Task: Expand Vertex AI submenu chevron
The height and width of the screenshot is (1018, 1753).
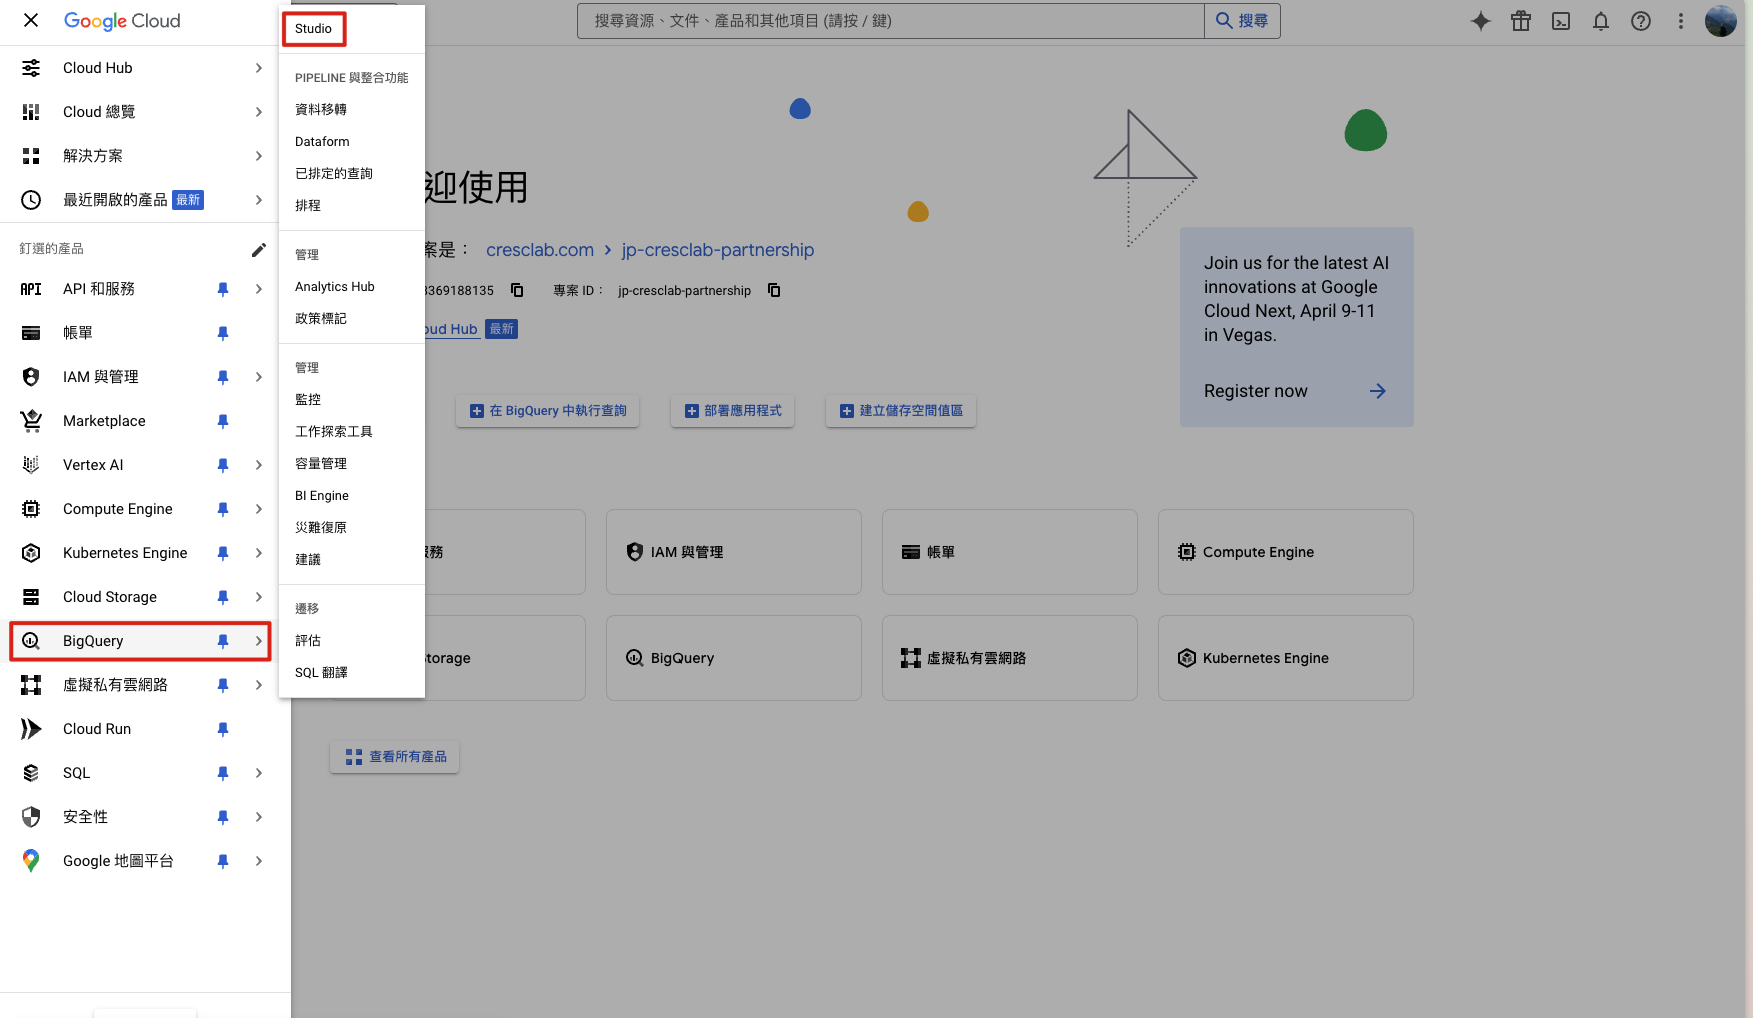Action: (259, 465)
